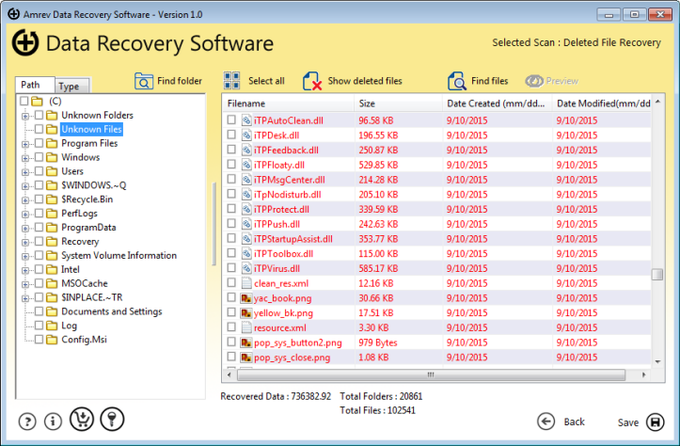This screenshot has height=446, width=680.
Task: Click the application logo in title bar
Action: click(13, 14)
